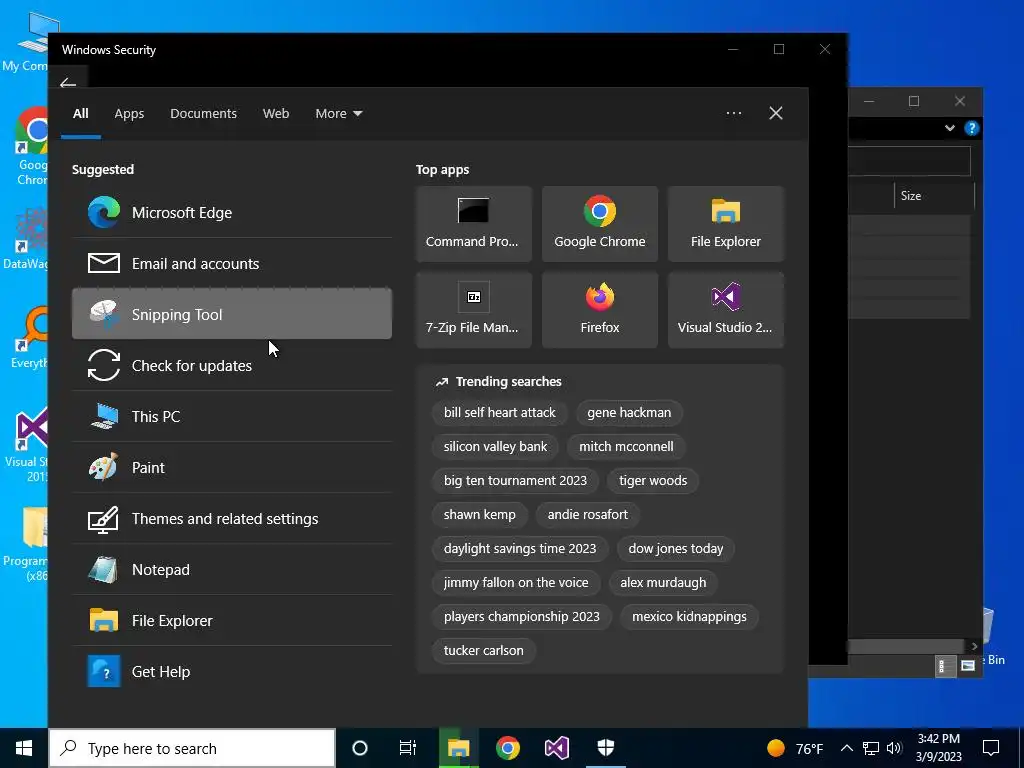Open the notification center icon

pyautogui.click(x=991, y=748)
